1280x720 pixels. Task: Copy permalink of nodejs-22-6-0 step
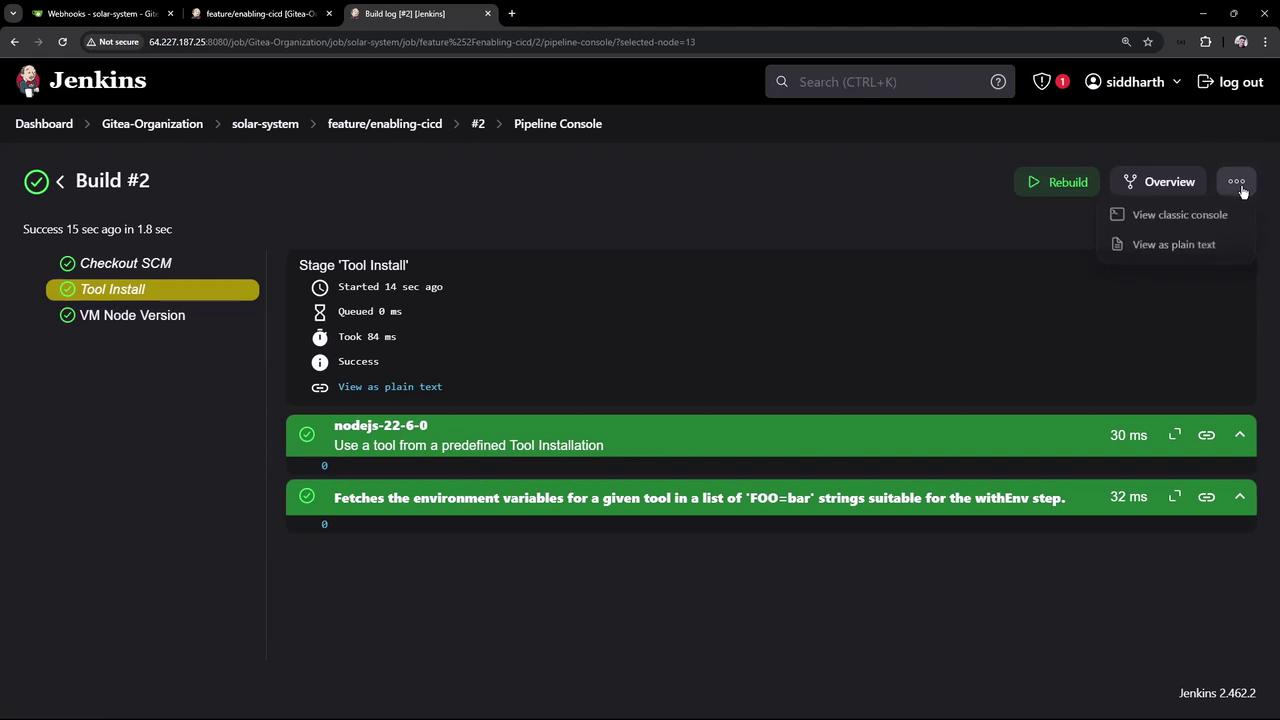1207,435
